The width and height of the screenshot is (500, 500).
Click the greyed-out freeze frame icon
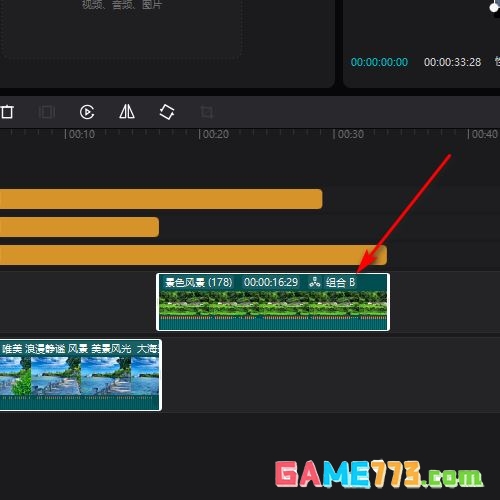47,112
